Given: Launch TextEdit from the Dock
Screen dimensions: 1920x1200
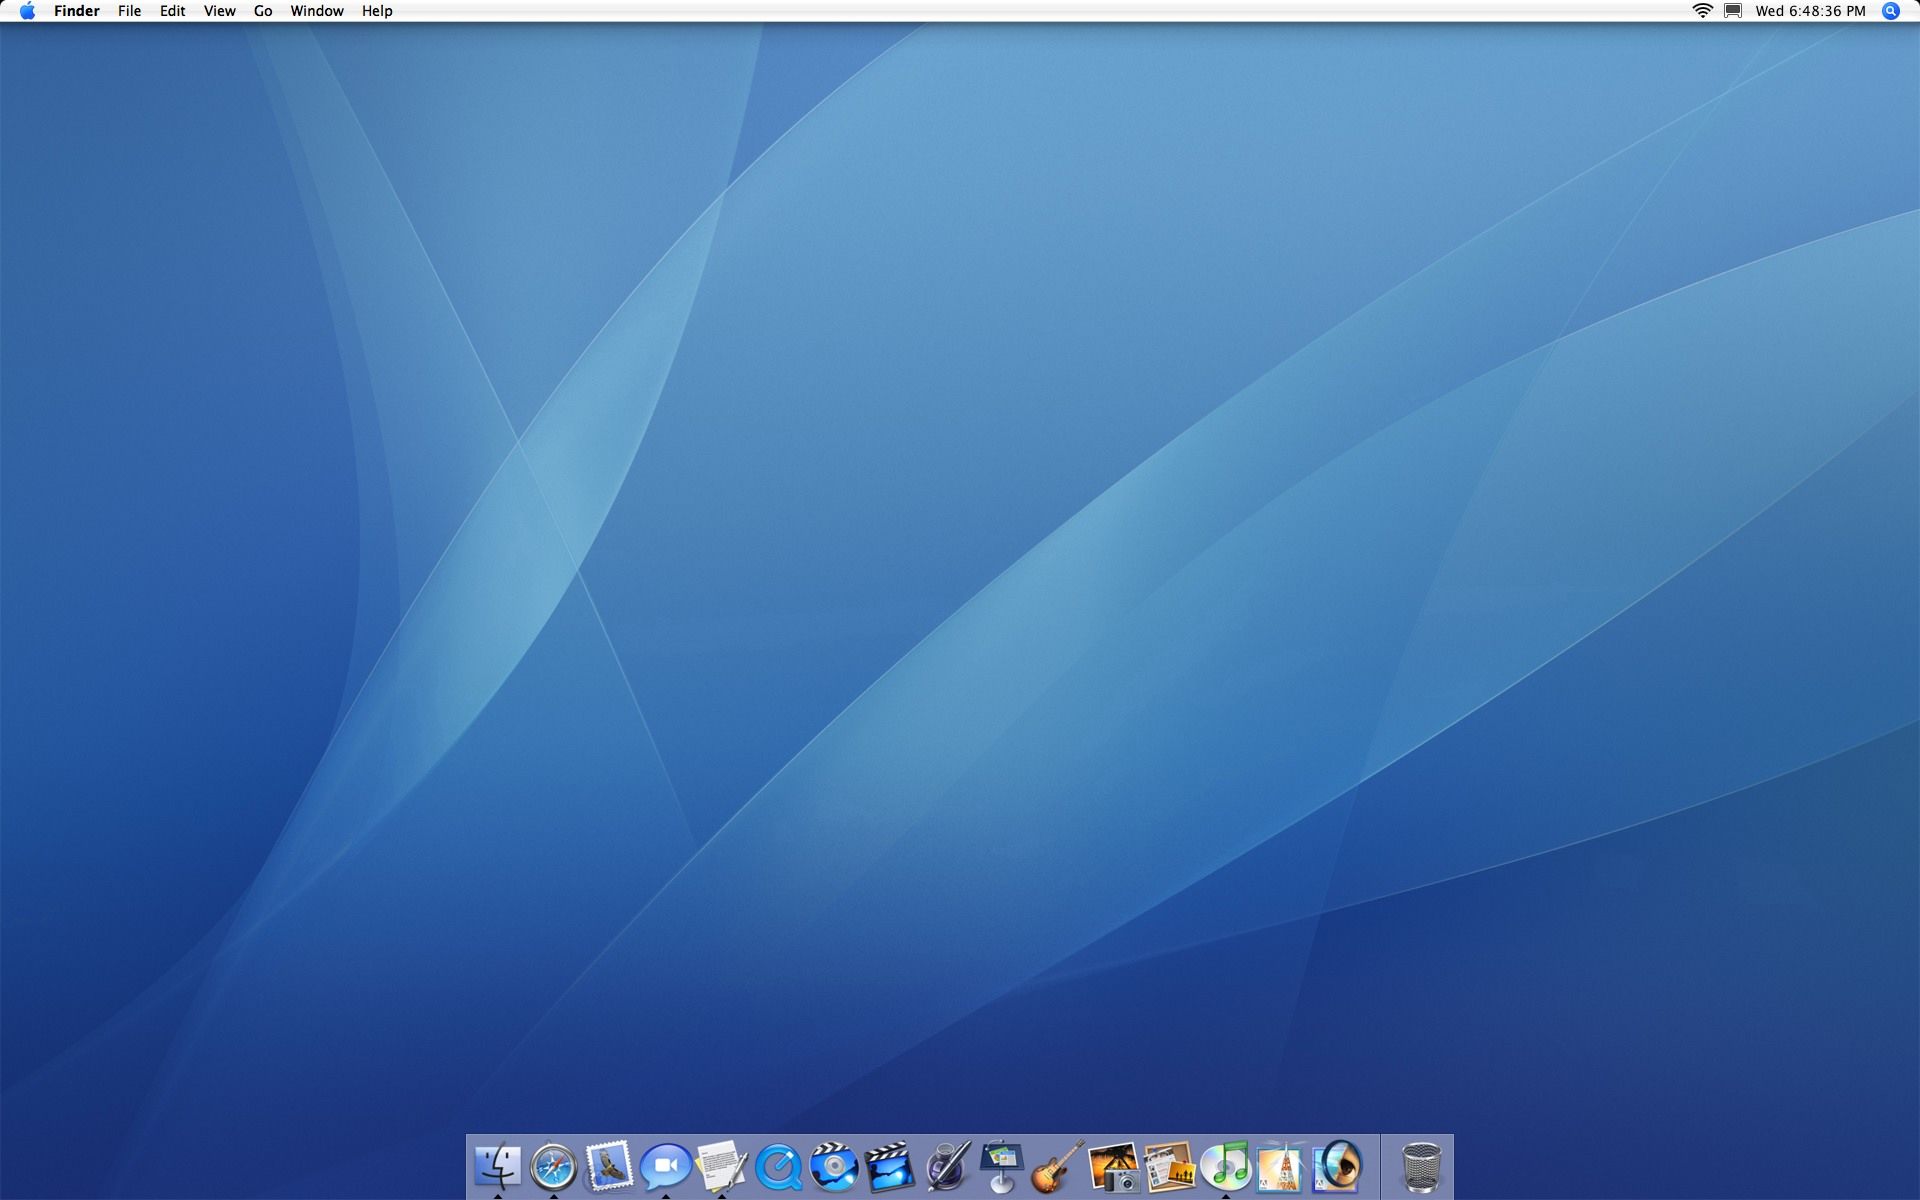Looking at the screenshot, I should pos(721,1166).
